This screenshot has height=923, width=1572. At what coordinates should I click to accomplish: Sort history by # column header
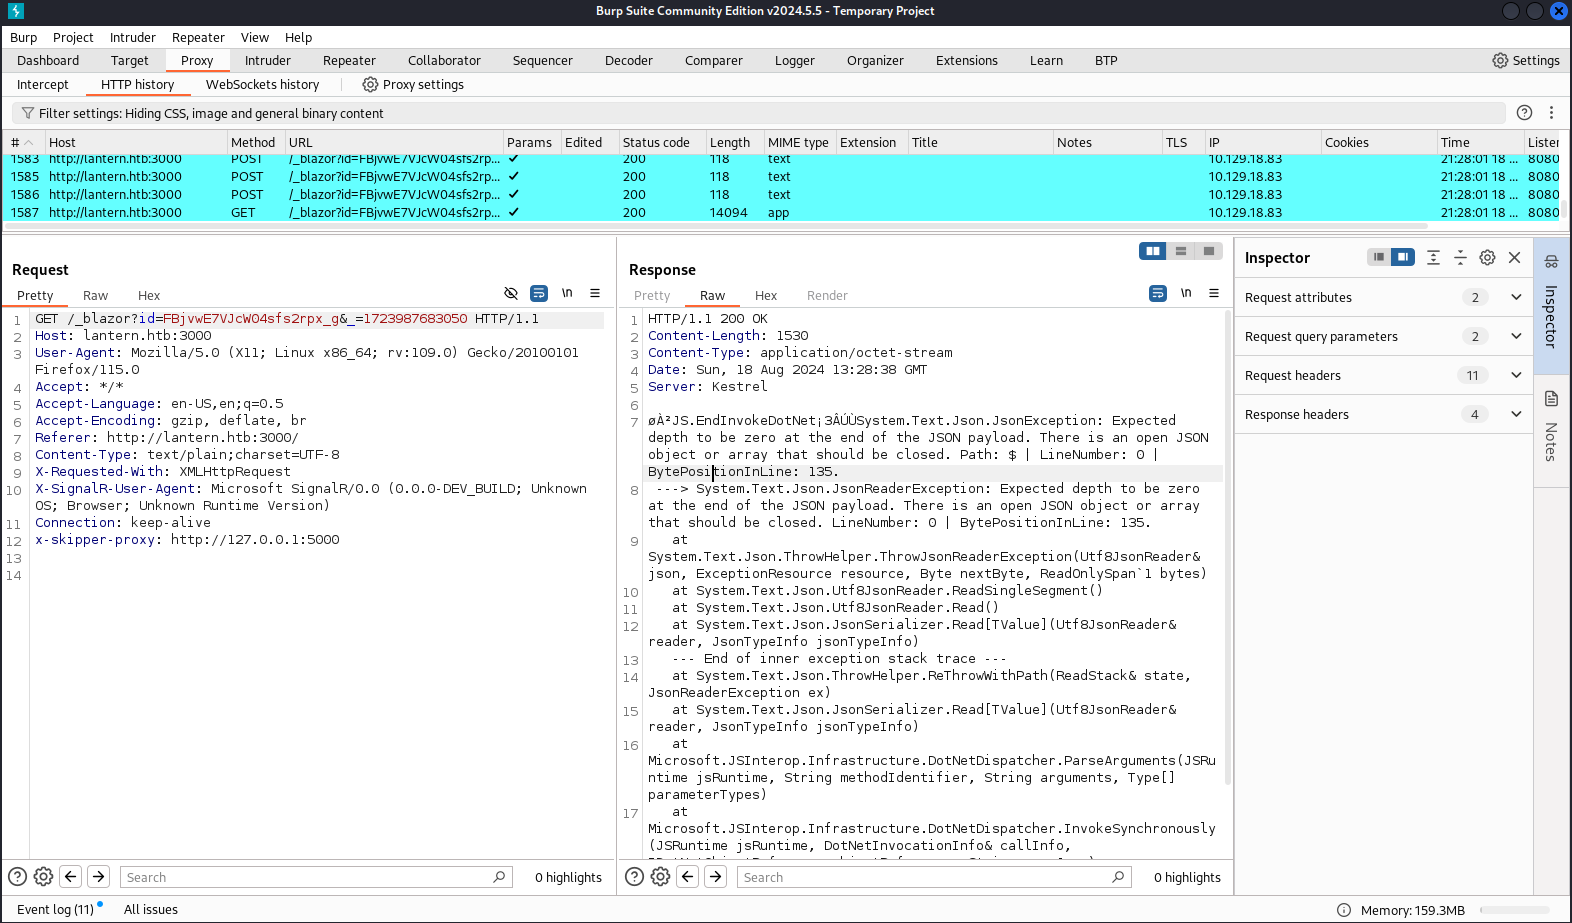coord(22,142)
